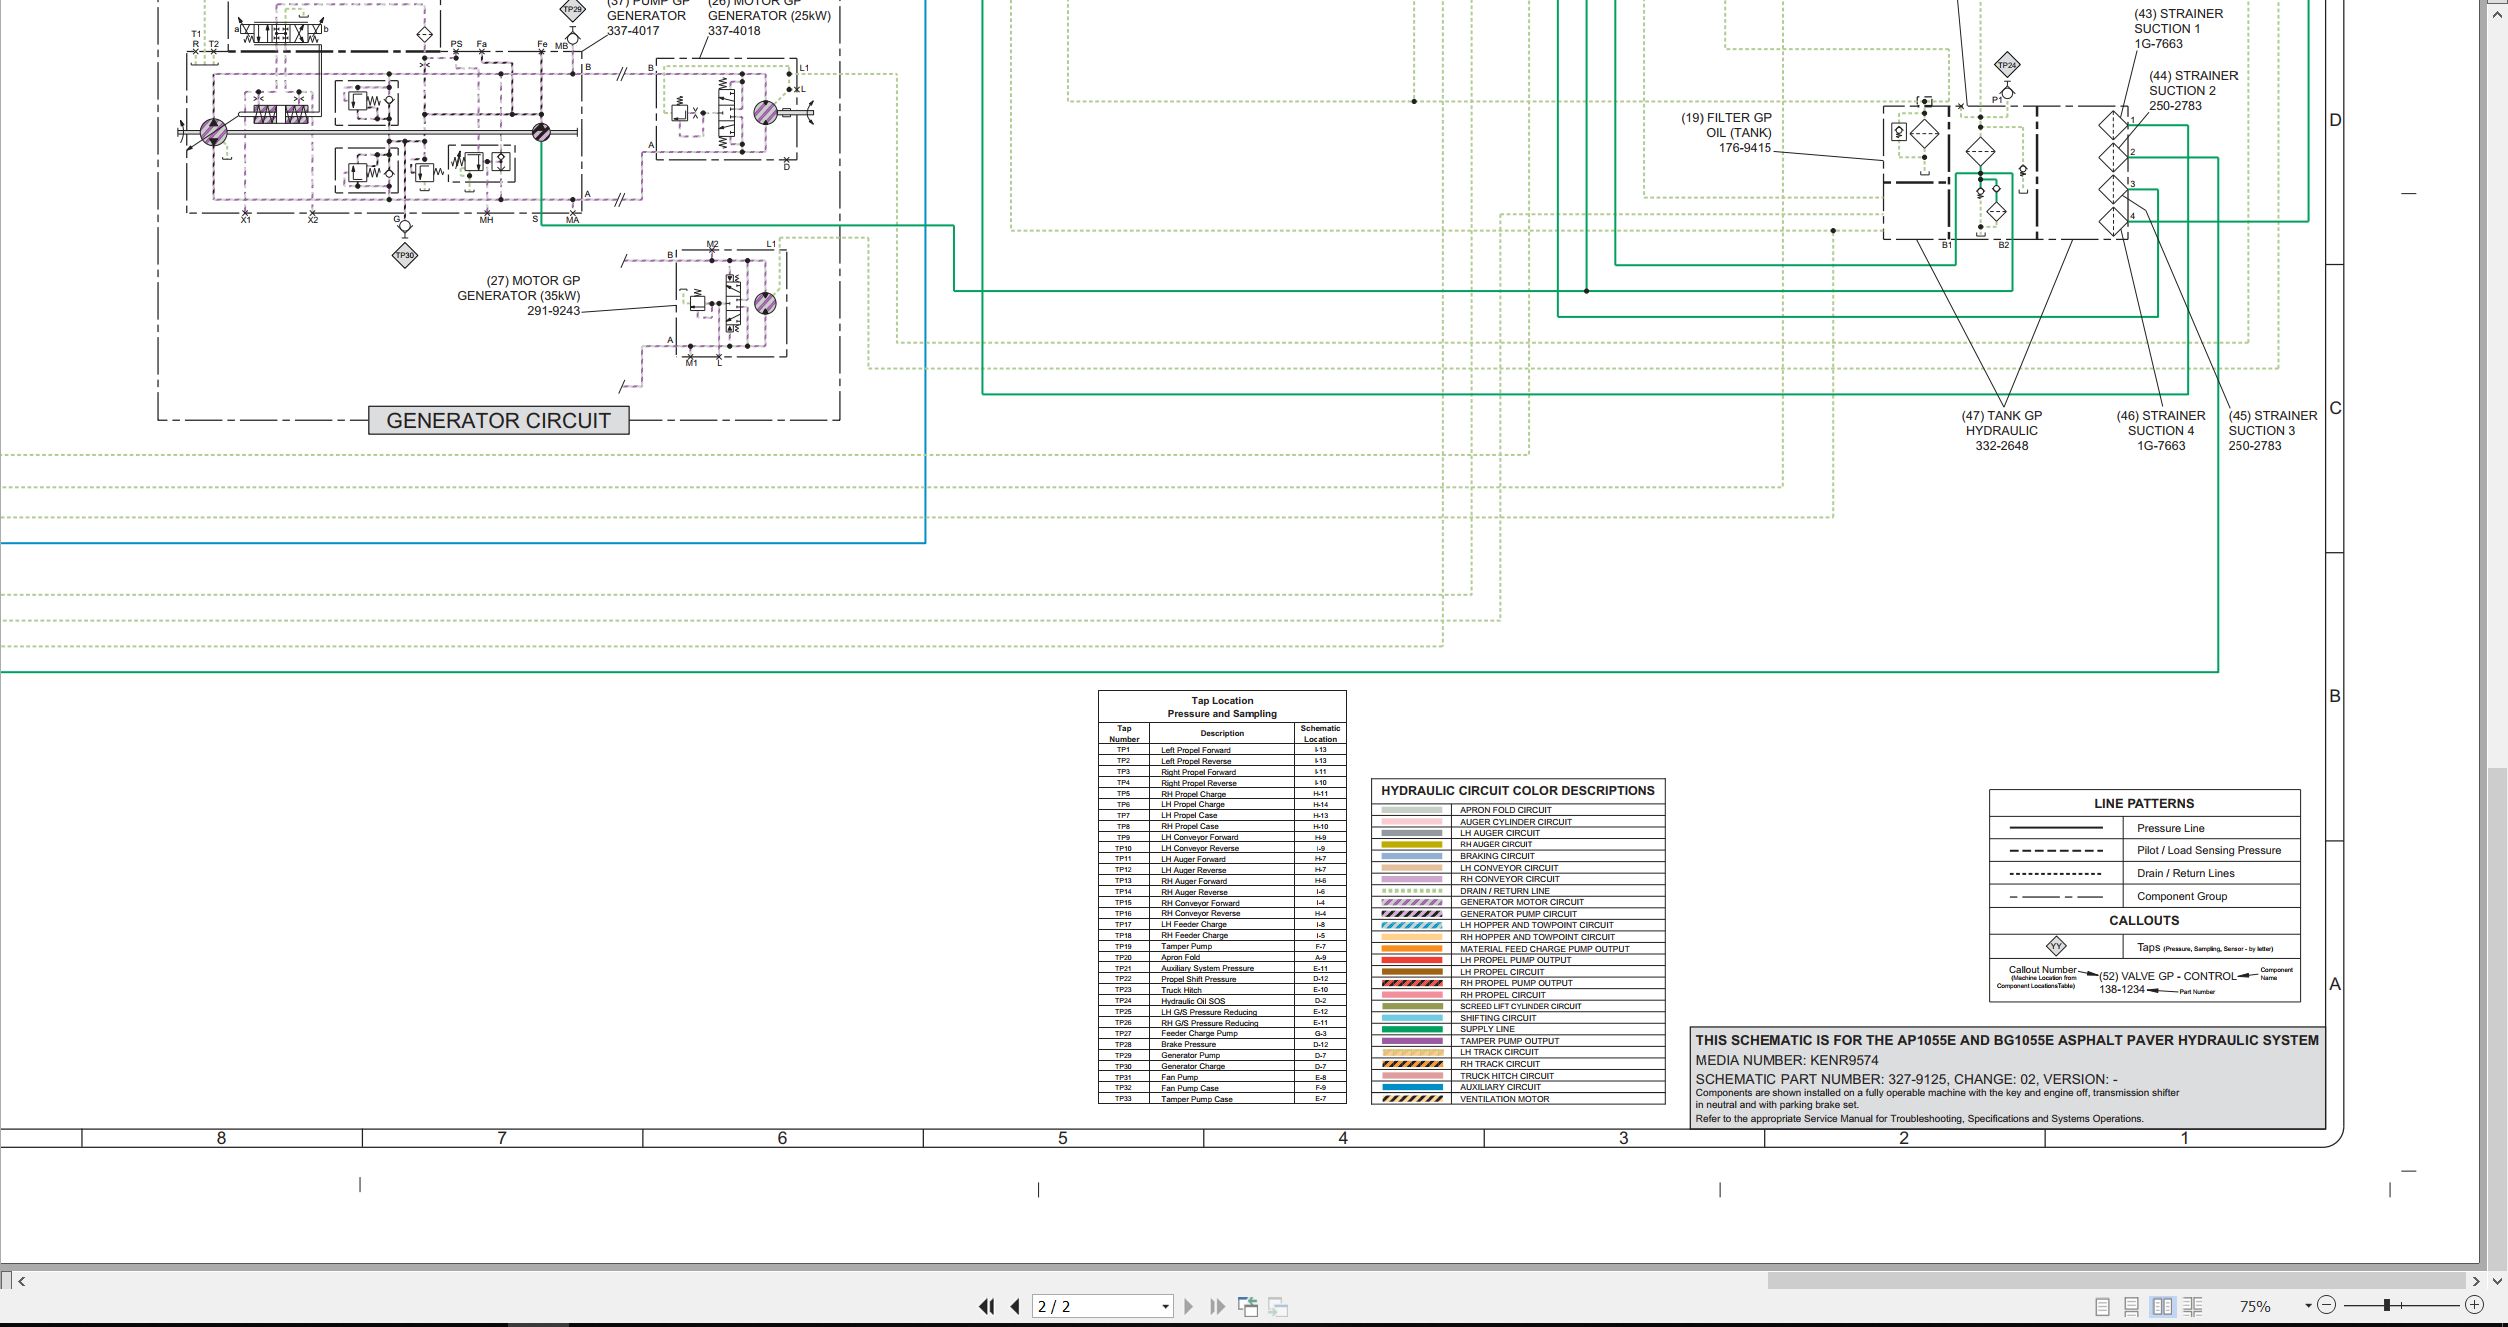2508x1327 pixels.
Task: Click the TP30 tap symbol
Action: 404,255
